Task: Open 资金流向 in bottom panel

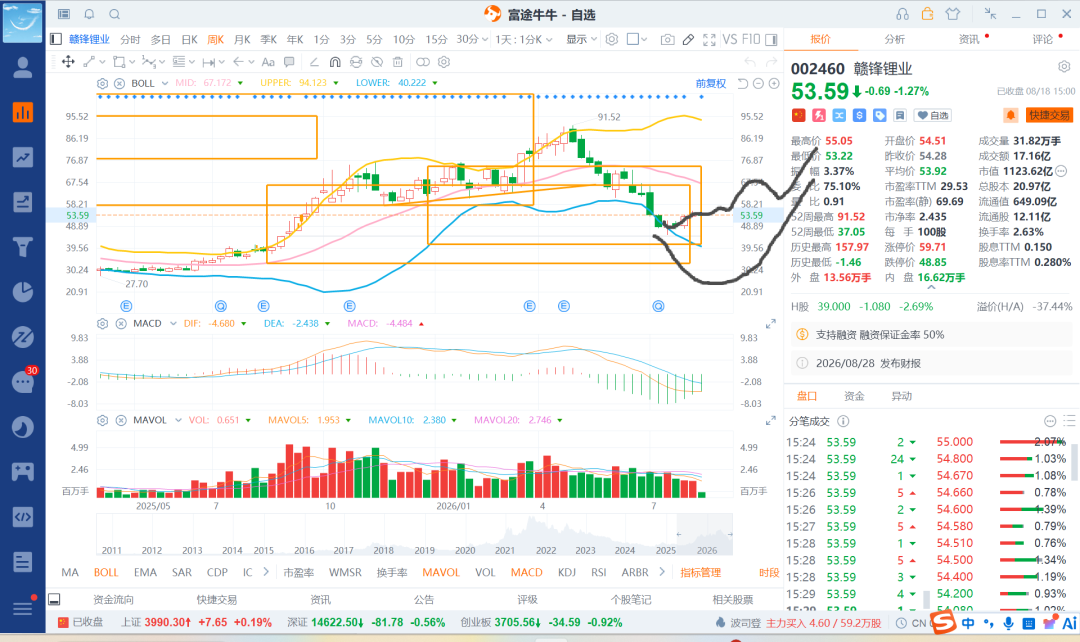Action: click(114, 599)
